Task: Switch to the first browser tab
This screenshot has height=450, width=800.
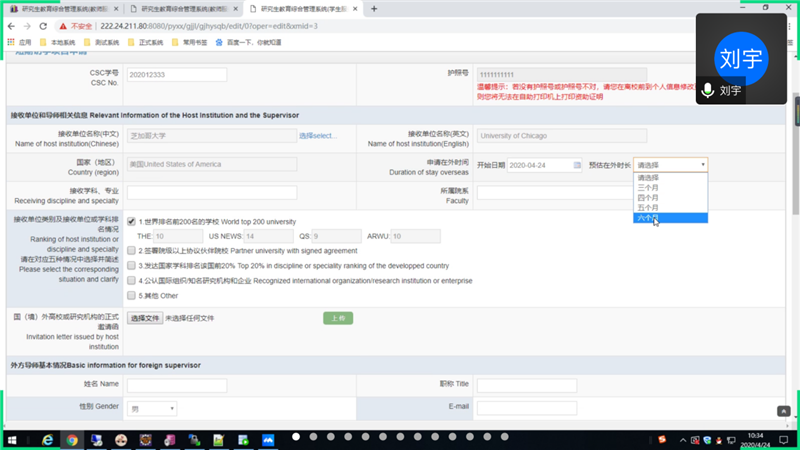Action: (63, 9)
